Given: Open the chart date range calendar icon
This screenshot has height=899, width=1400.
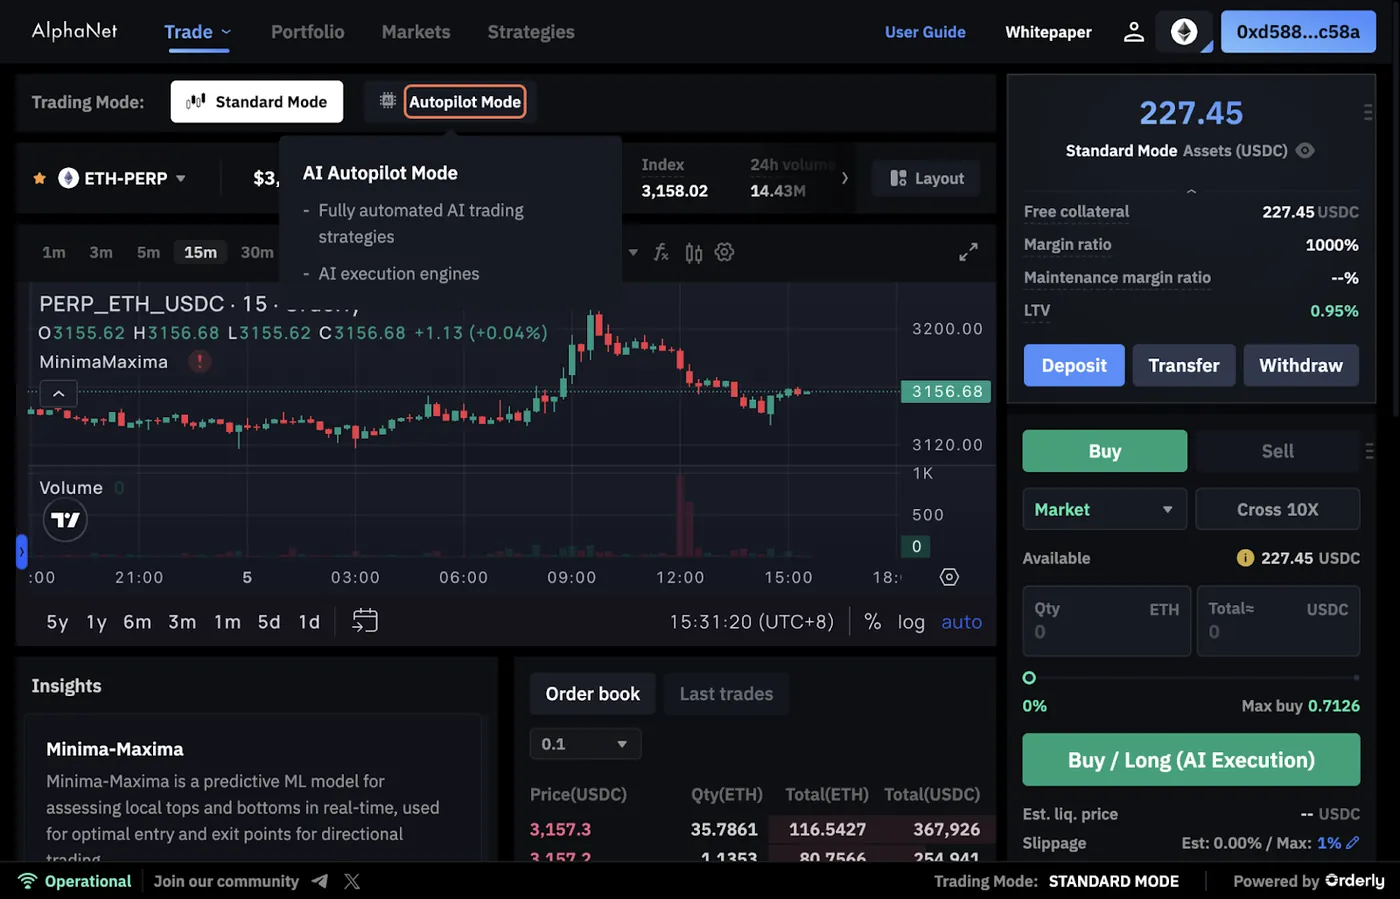Looking at the screenshot, I should coord(365,621).
